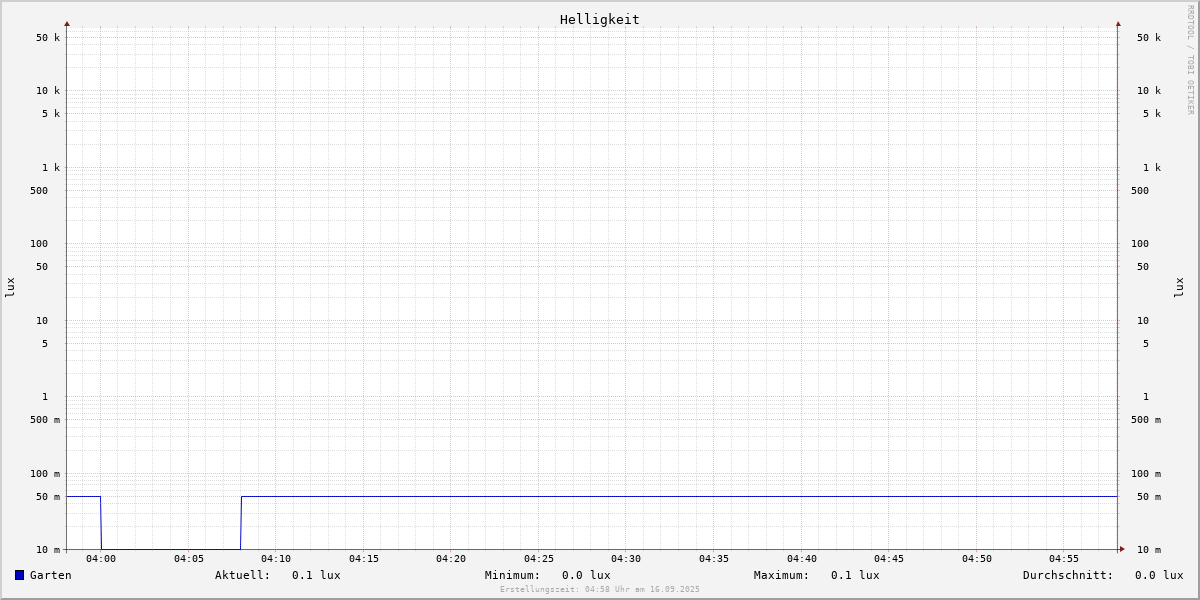The height and width of the screenshot is (600, 1200).
Task: Click the Minimum 0.0 lux value
Action: click(x=586, y=575)
